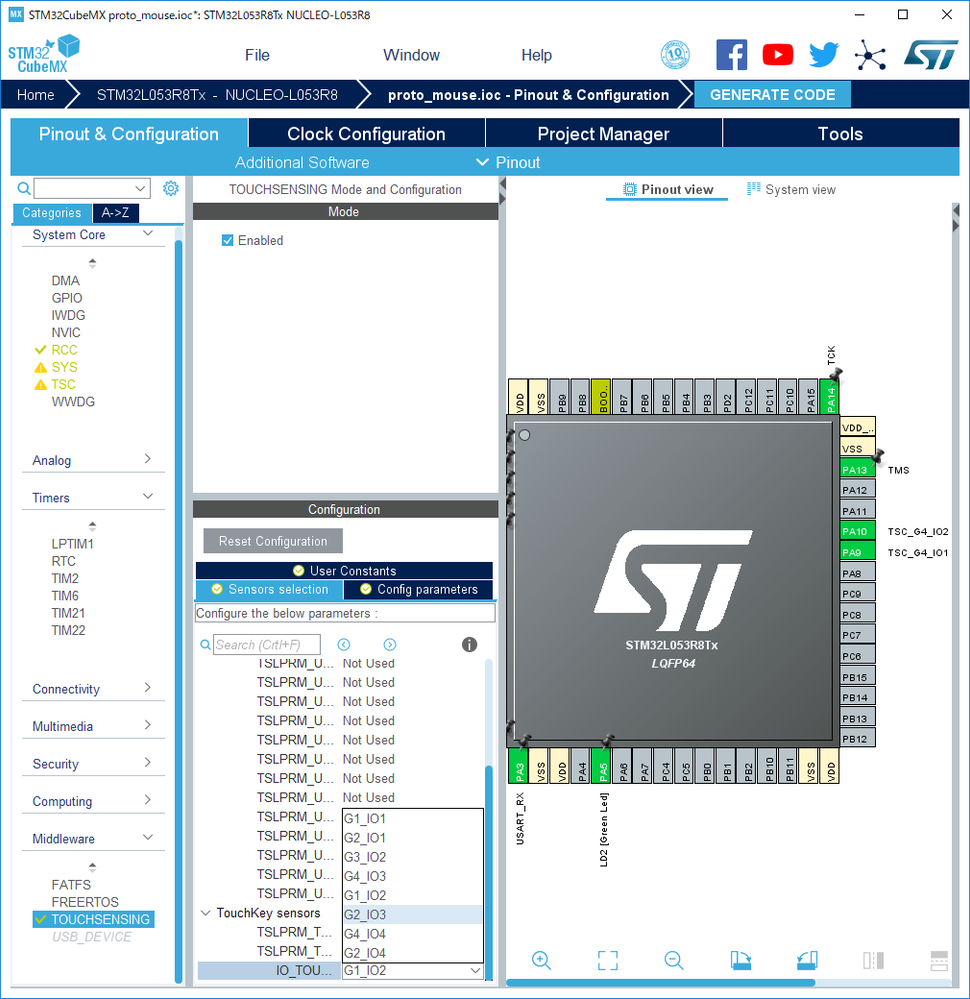The height and width of the screenshot is (999, 970).
Task: Open the Twitter link icon
Action: point(823,55)
